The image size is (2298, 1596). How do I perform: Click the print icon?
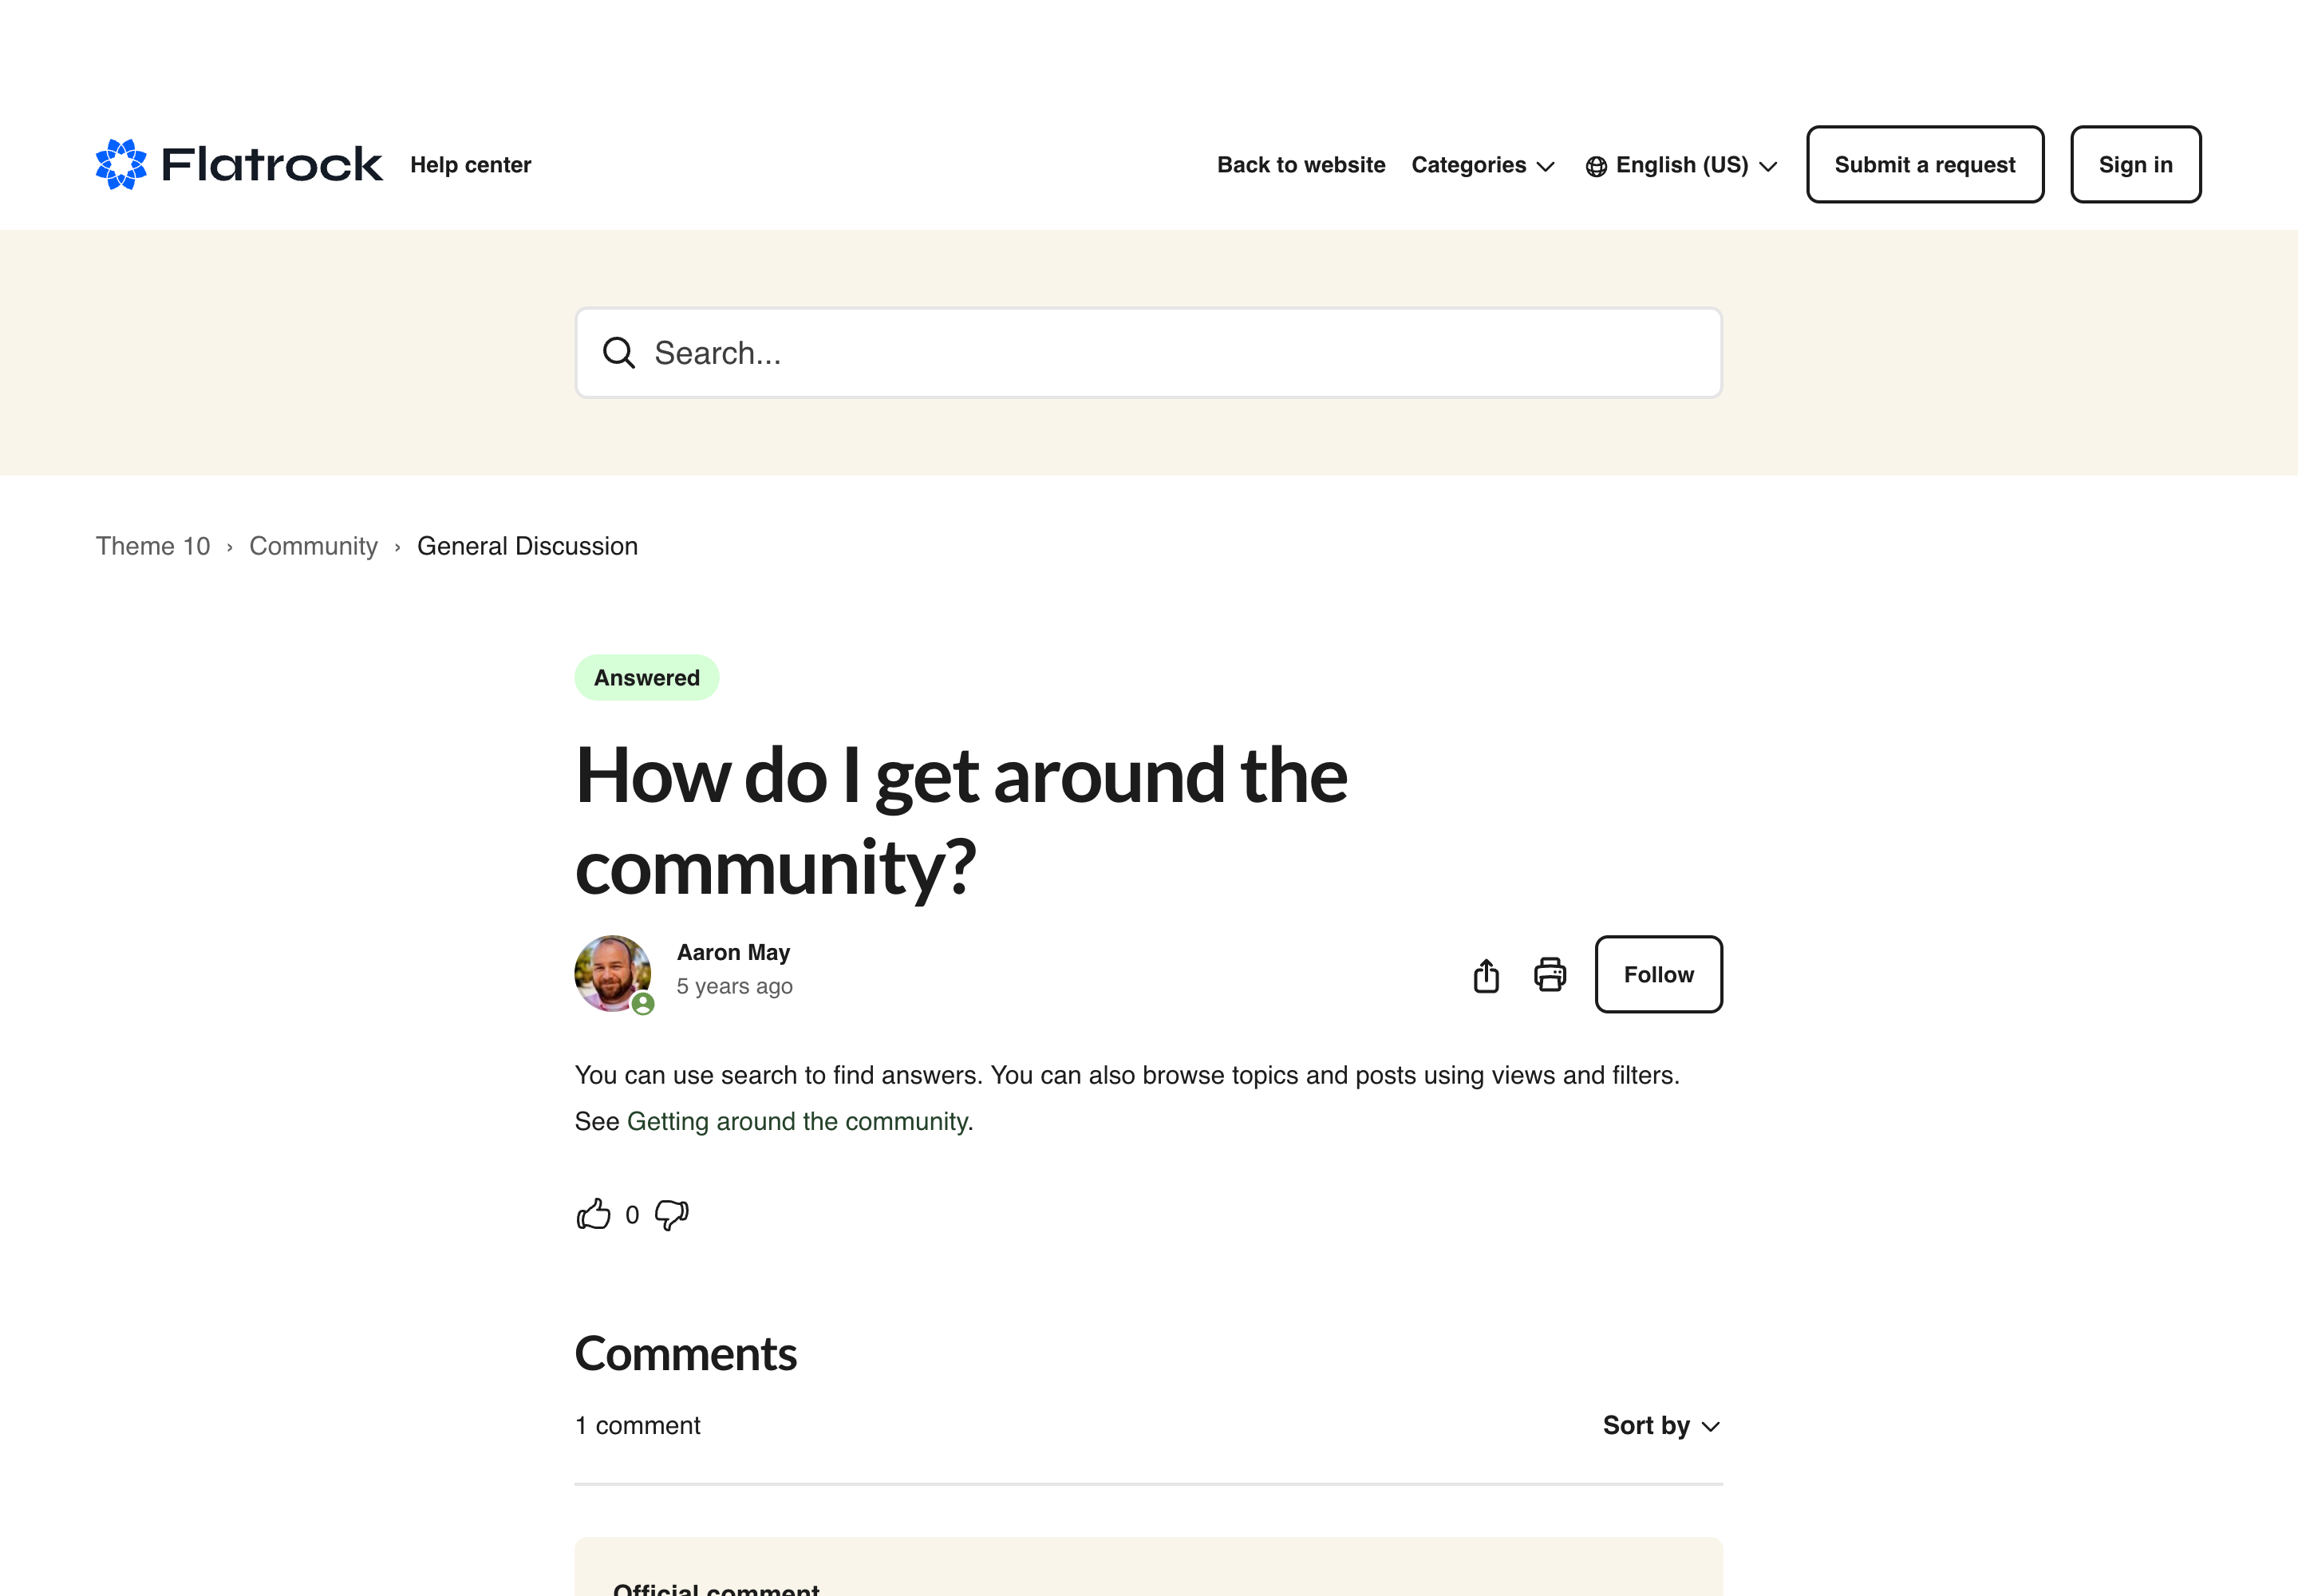(x=1550, y=975)
